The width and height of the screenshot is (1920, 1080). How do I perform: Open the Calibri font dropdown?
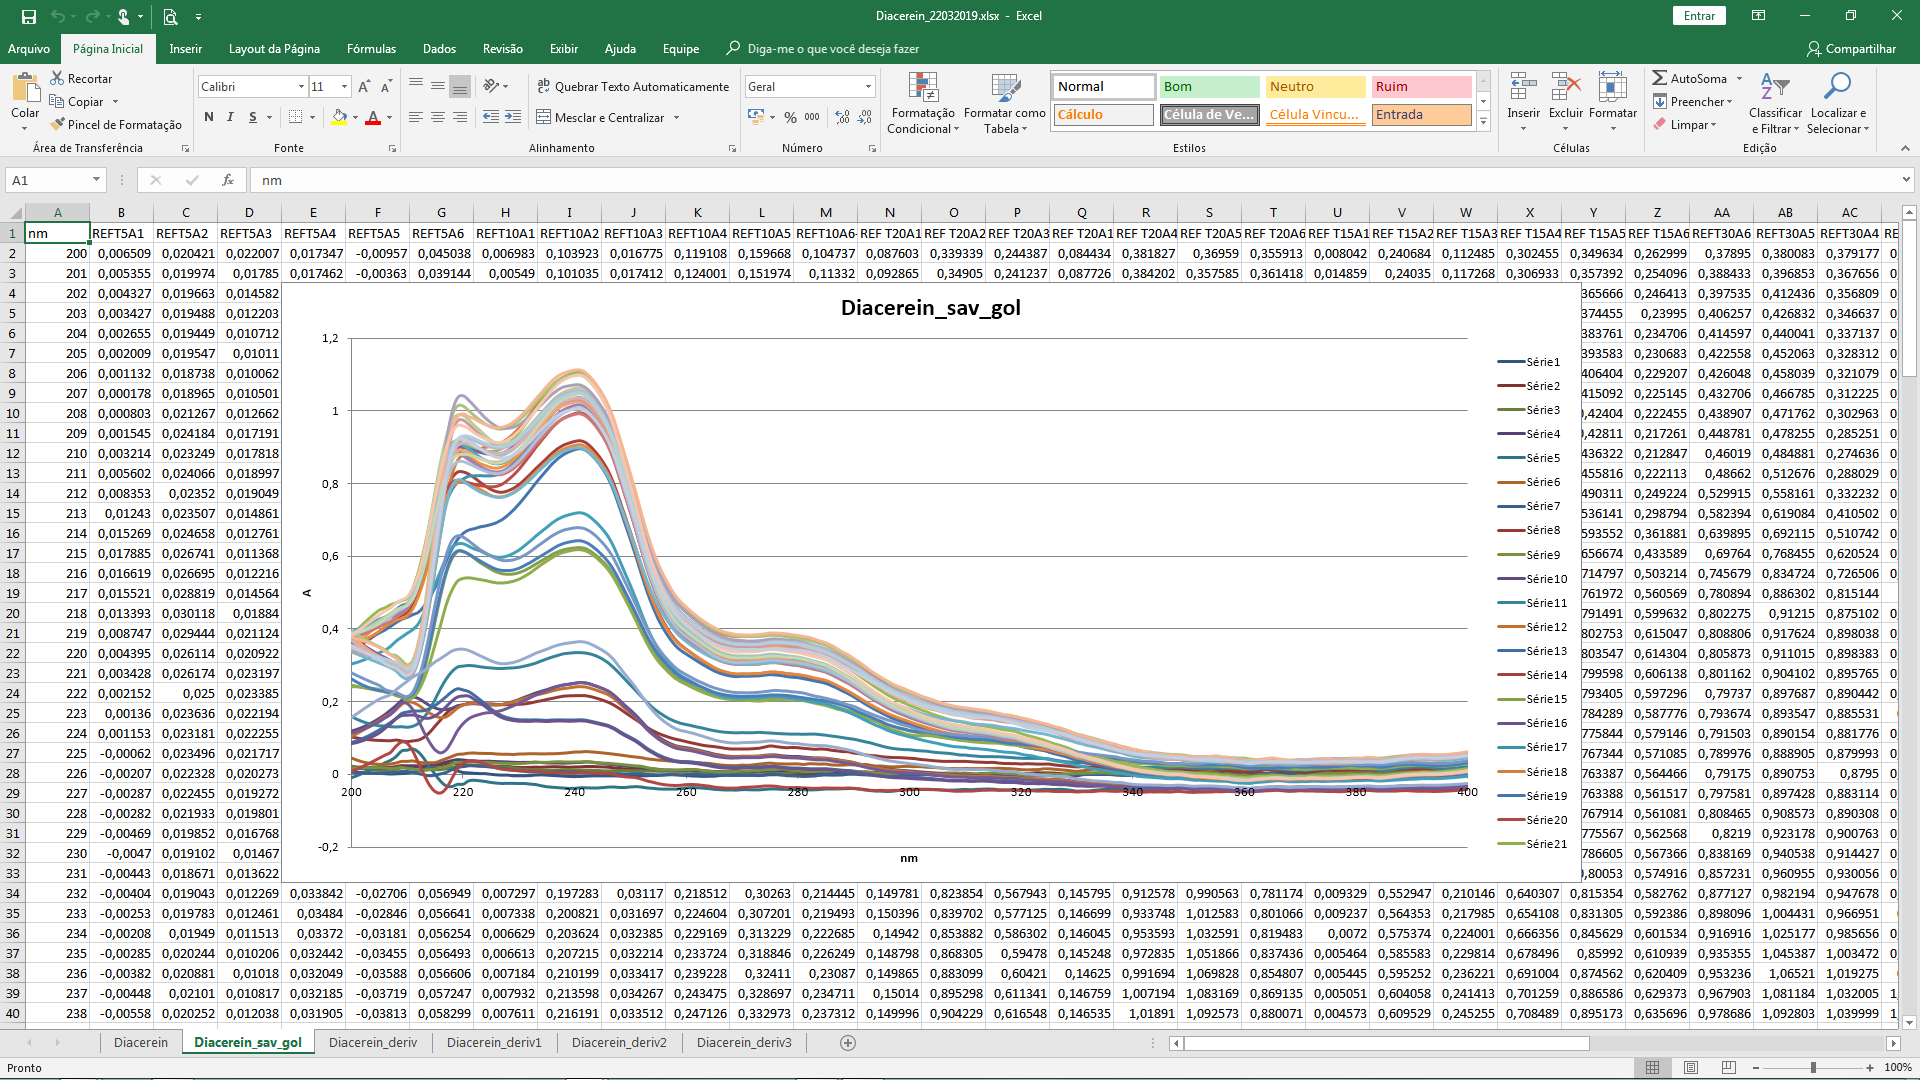(303, 86)
